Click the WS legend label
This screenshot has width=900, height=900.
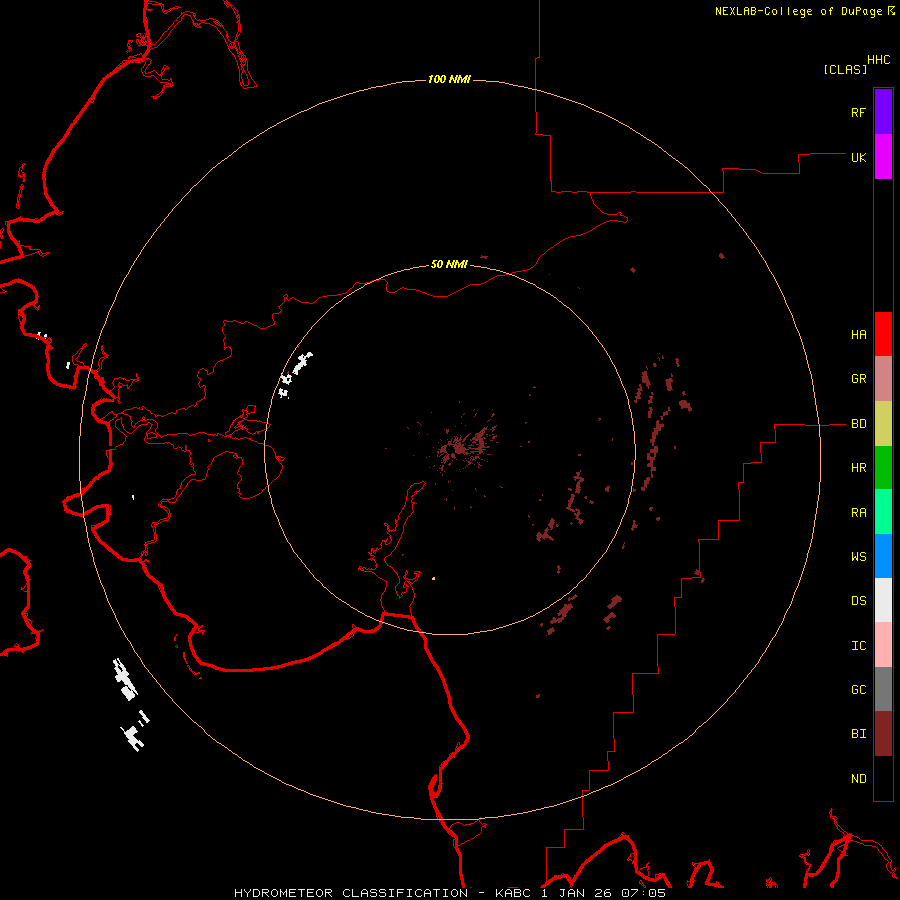click(x=858, y=557)
